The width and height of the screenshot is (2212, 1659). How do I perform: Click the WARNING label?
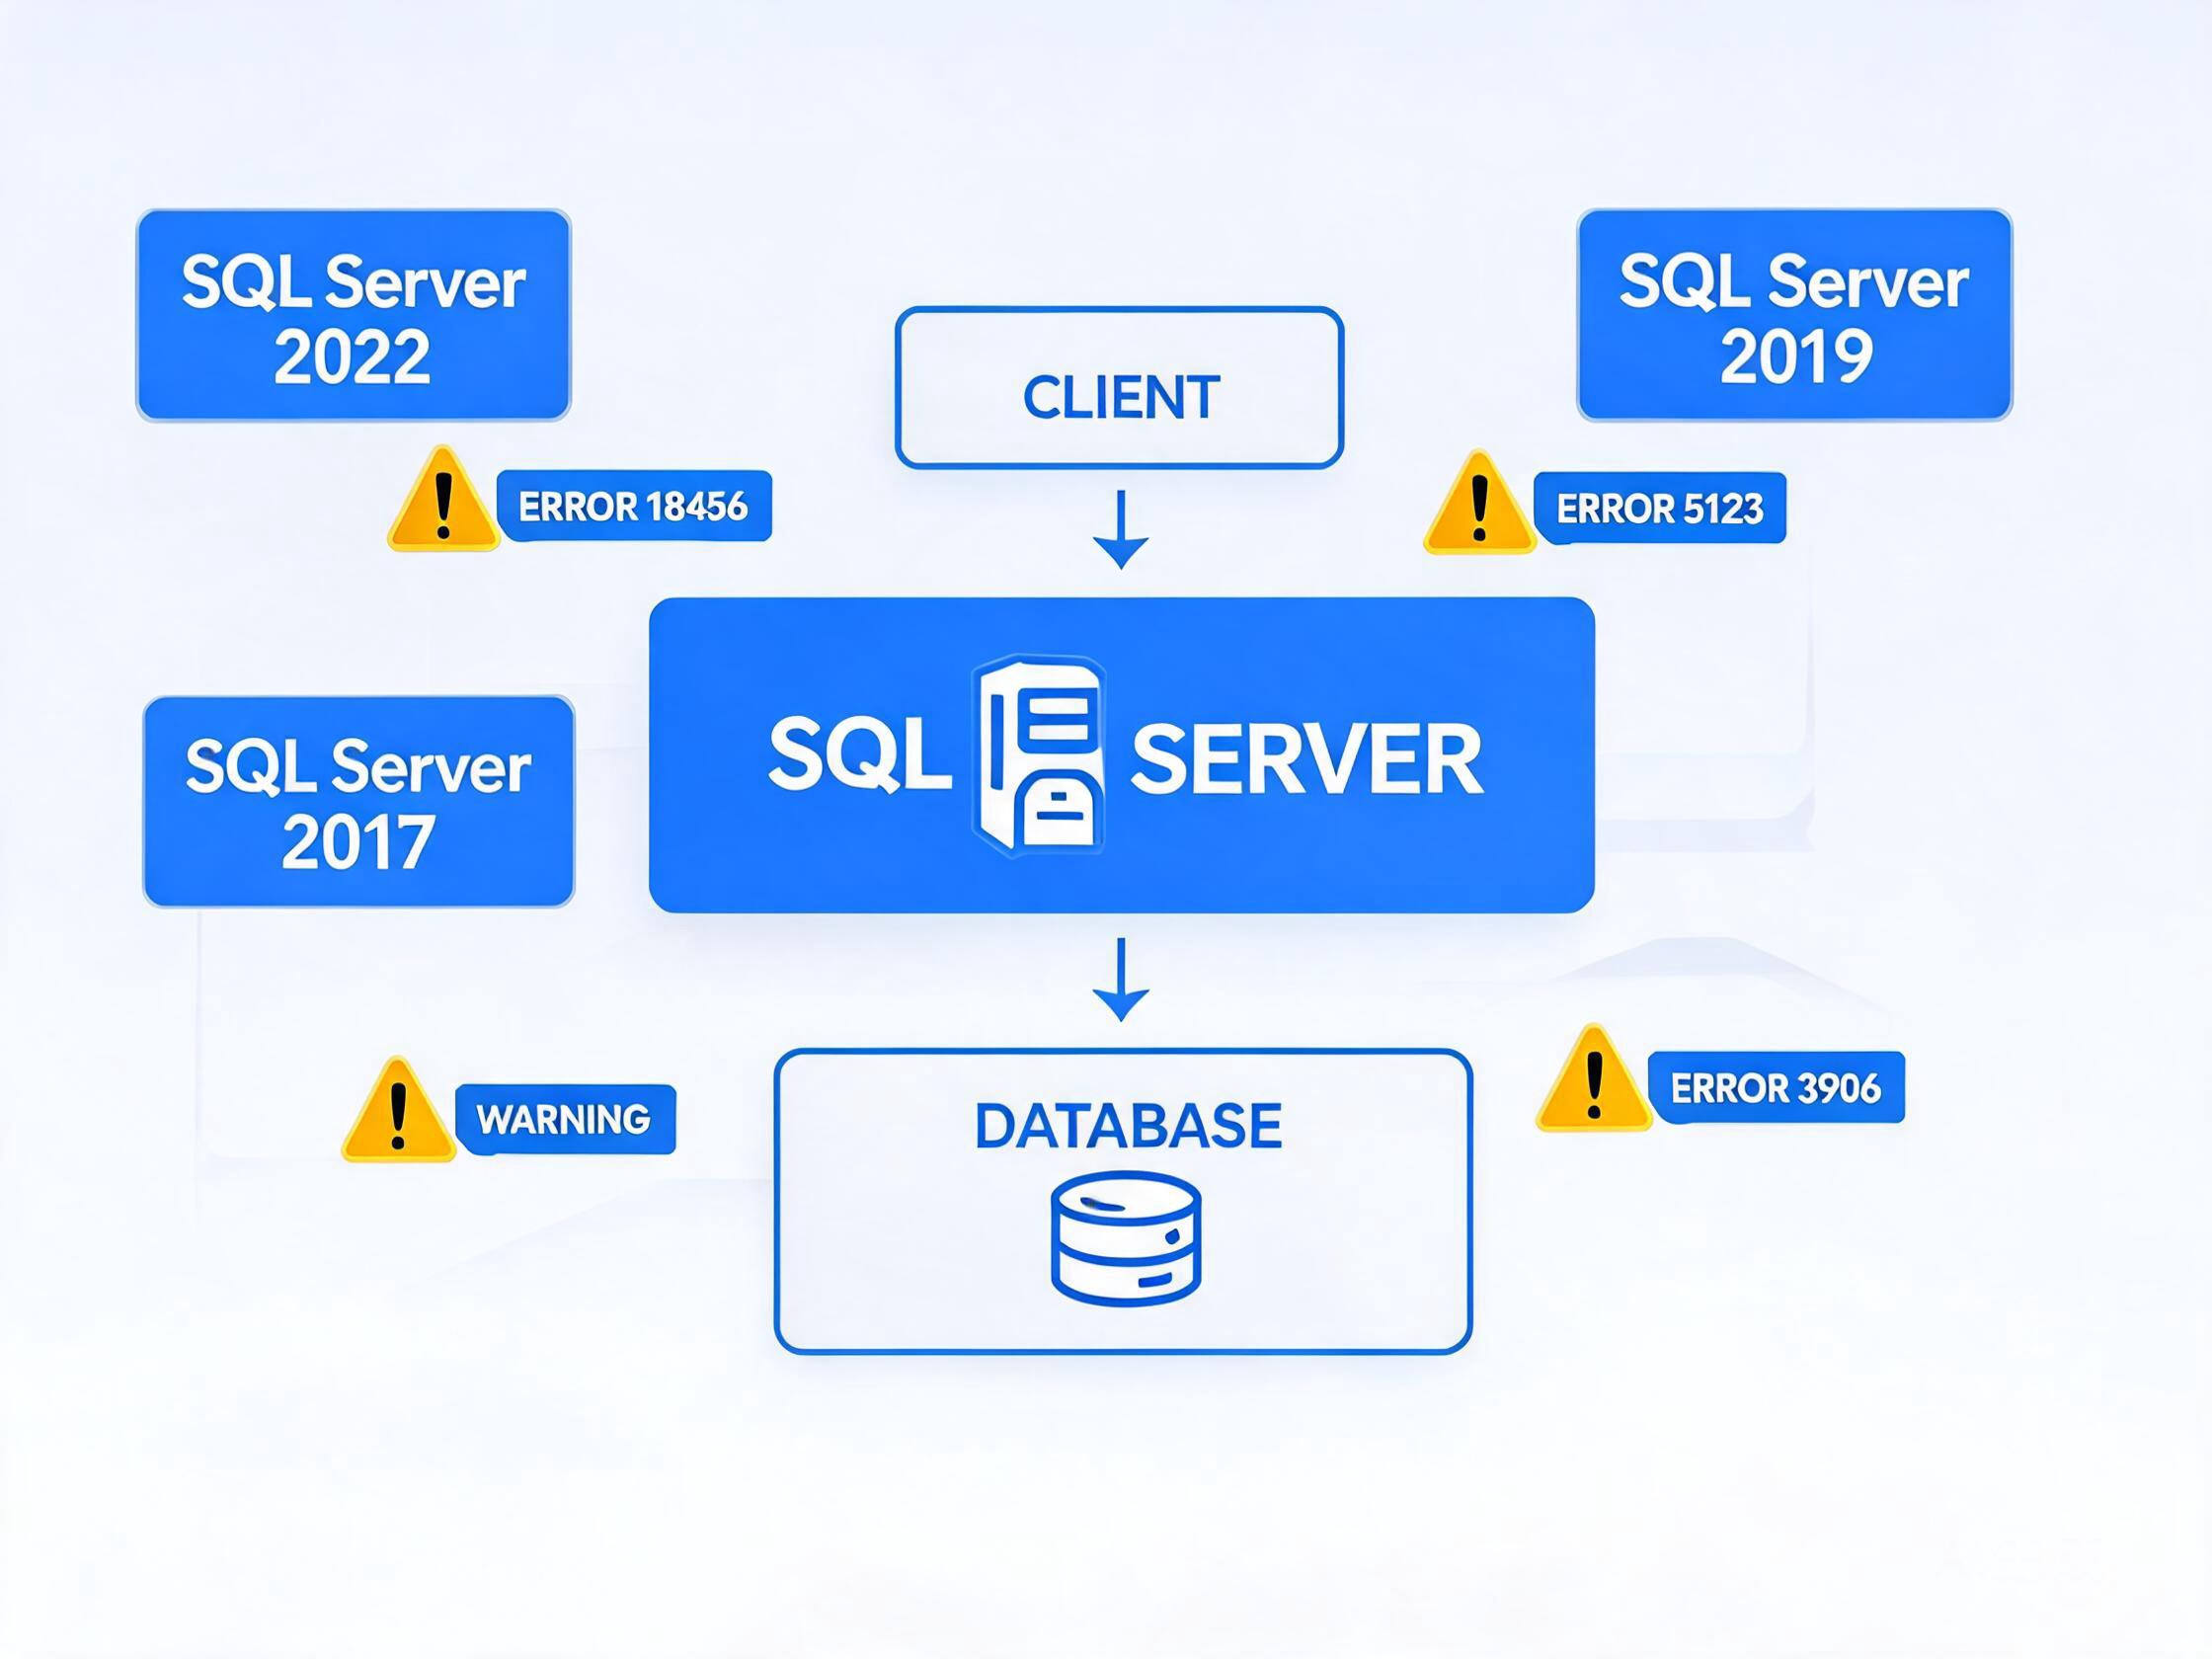565,1119
